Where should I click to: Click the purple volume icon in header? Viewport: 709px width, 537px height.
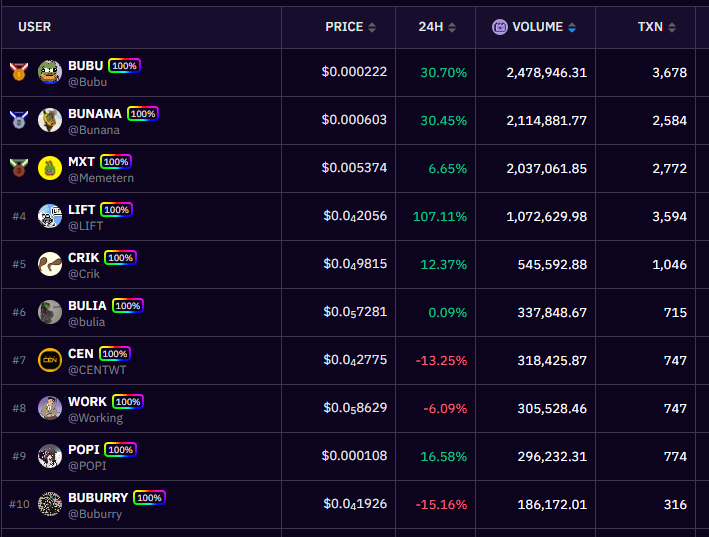click(499, 27)
